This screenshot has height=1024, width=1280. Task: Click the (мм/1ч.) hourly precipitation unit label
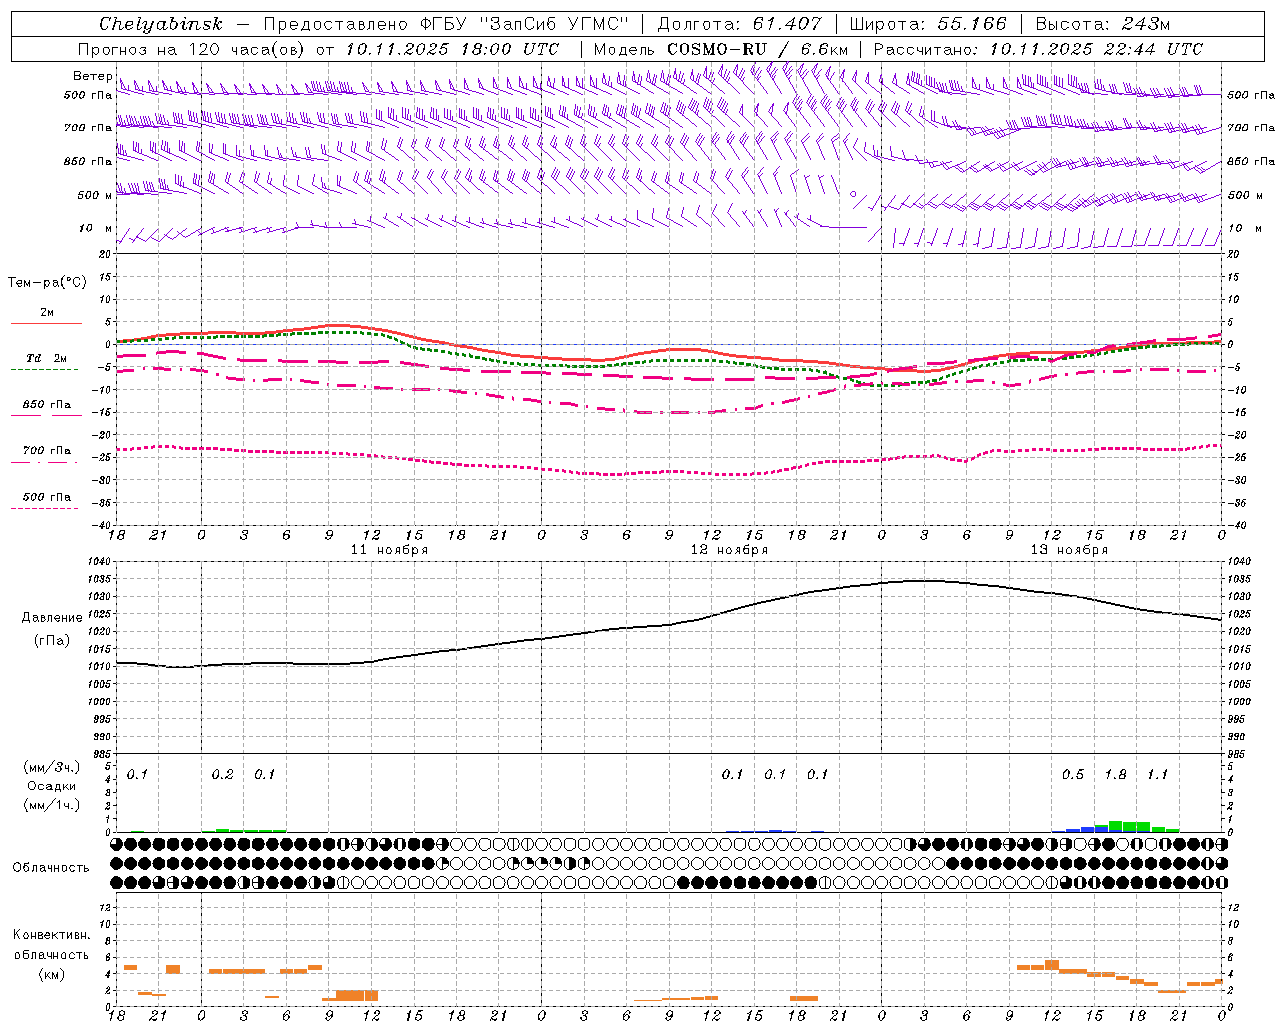coord(52,805)
